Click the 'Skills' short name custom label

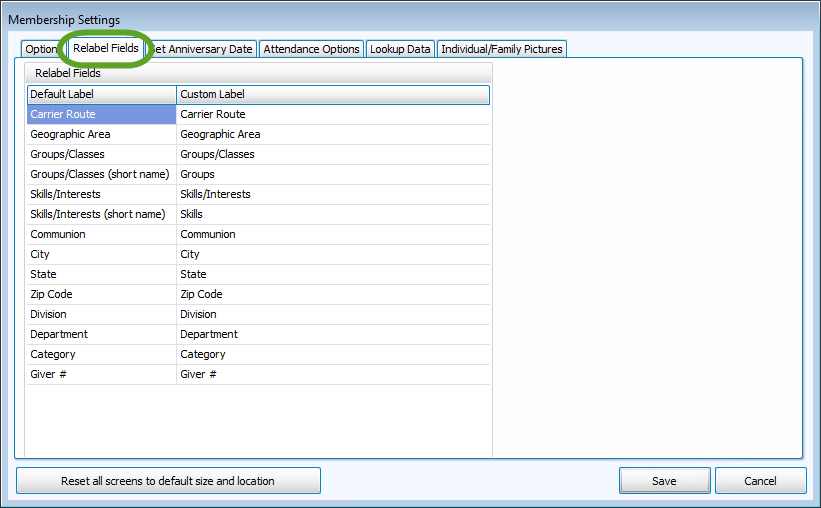332,214
